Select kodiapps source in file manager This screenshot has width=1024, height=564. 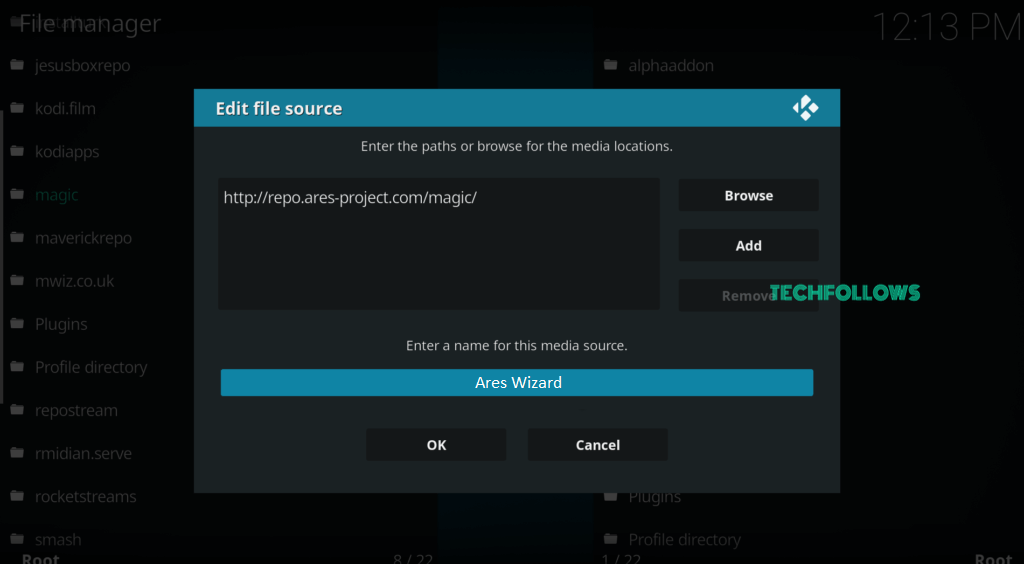tap(67, 152)
